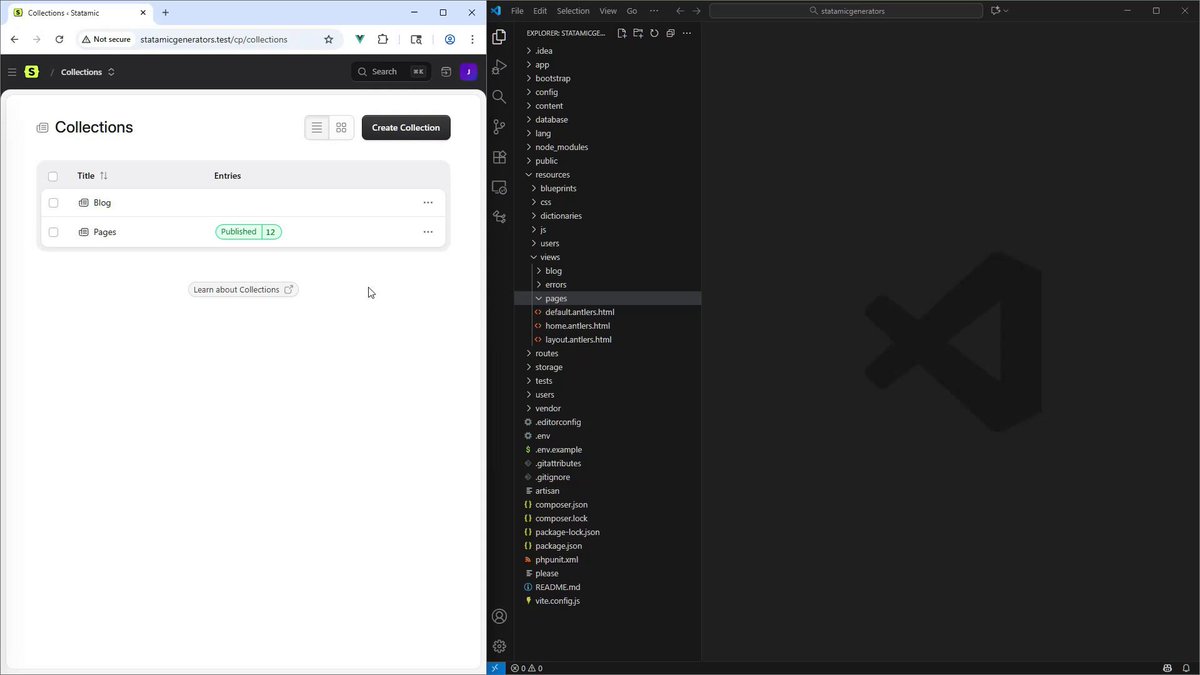Open VS Code Remote Explorer view
This screenshot has width=1200, height=675.
point(499,187)
